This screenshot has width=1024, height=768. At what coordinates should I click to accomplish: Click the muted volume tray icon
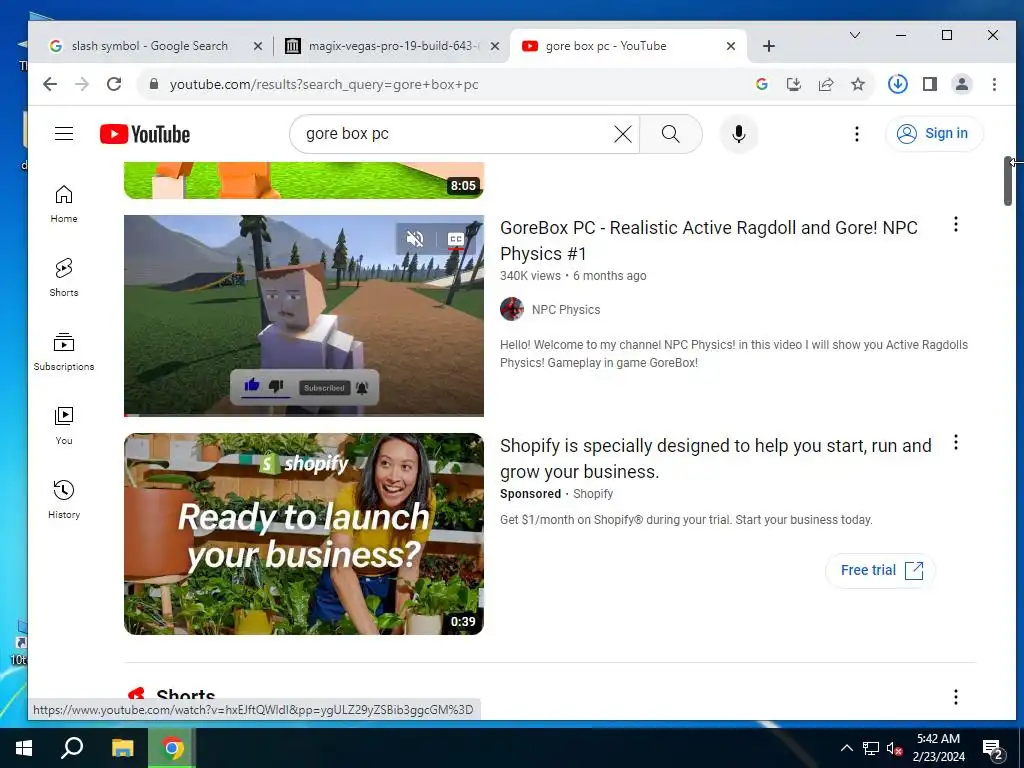tap(895, 748)
